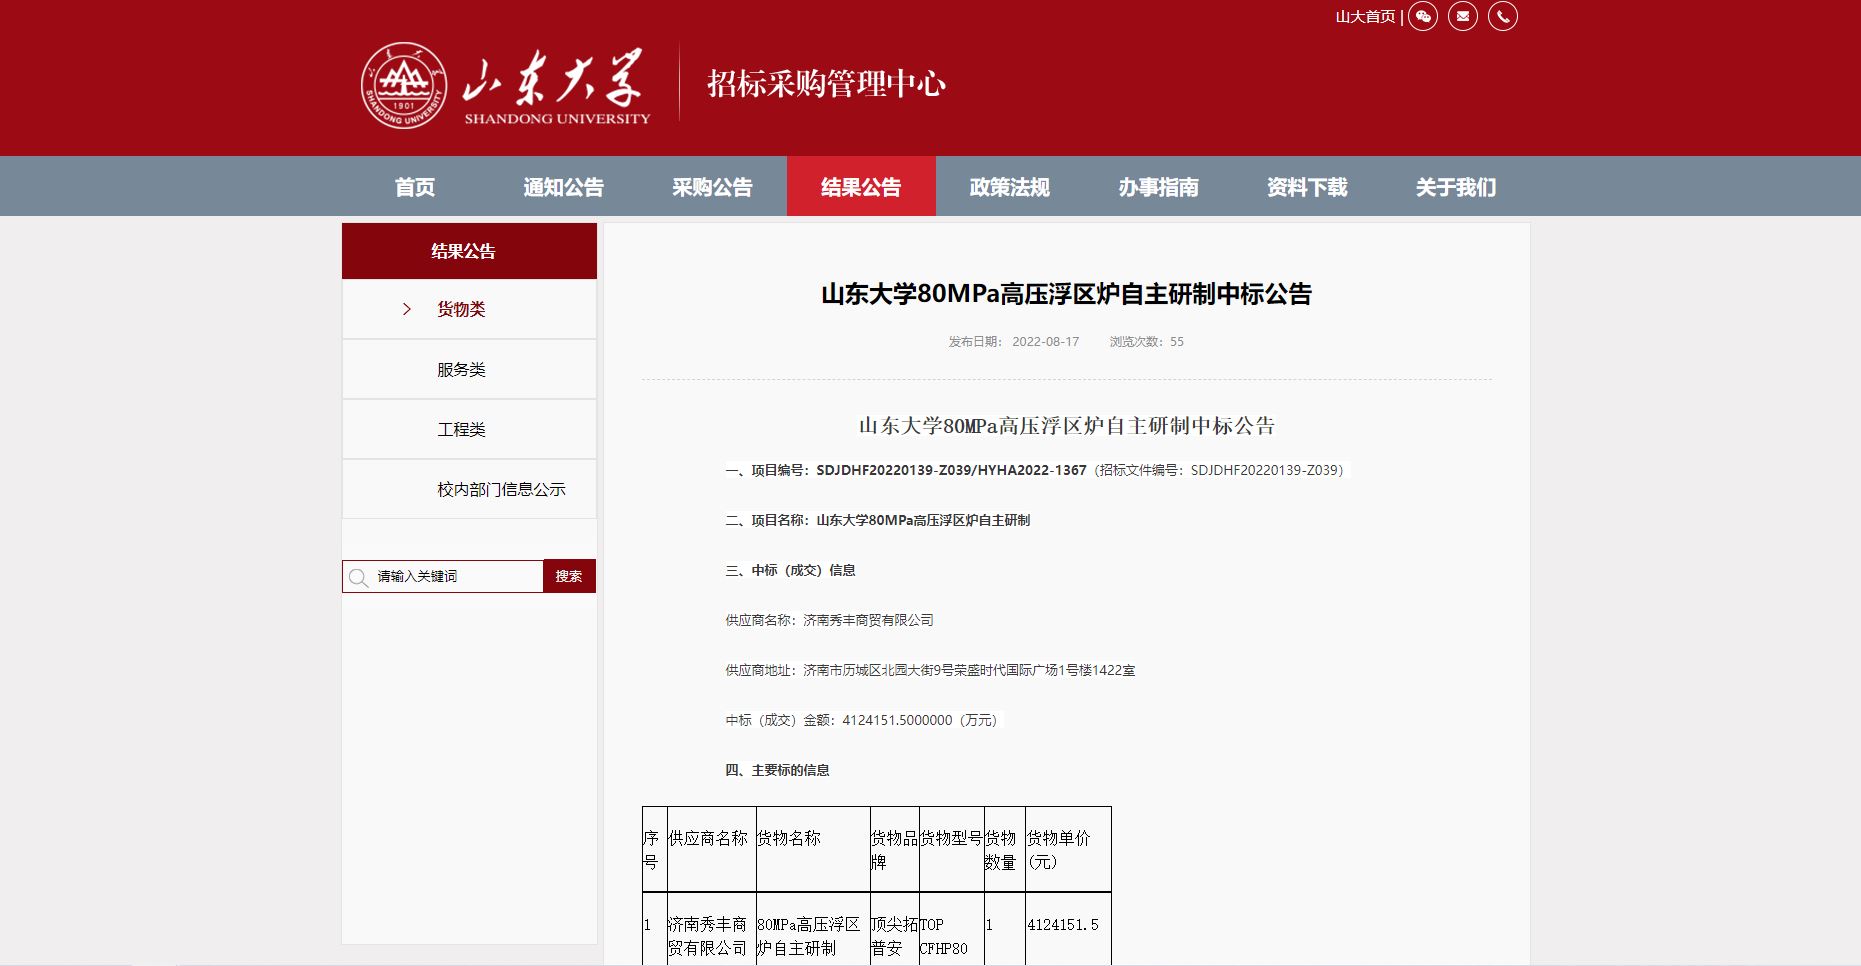This screenshot has width=1861, height=966.
Task: Click the 山大首页 link
Action: (1365, 17)
